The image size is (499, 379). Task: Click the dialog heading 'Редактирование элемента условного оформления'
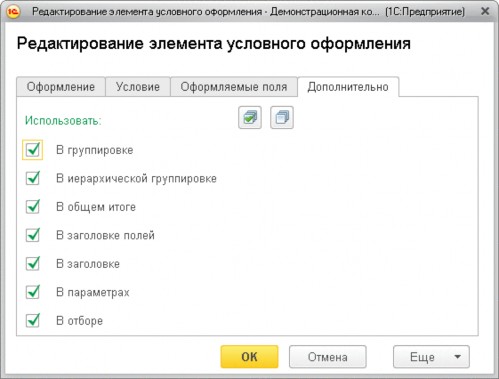214,44
